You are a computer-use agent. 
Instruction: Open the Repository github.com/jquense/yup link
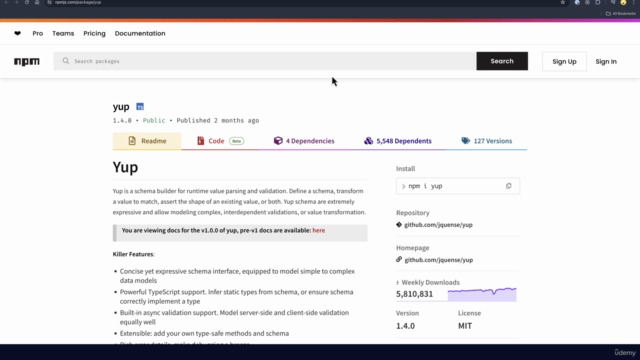[438, 224]
